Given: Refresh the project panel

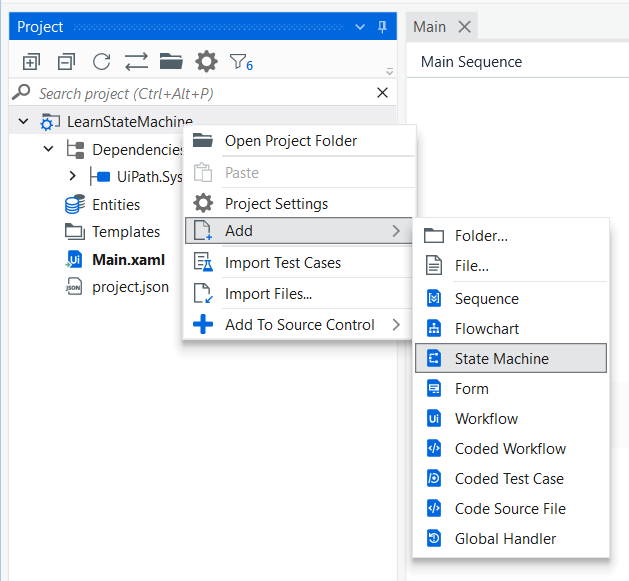Looking at the screenshot, I should pos(101,62).
